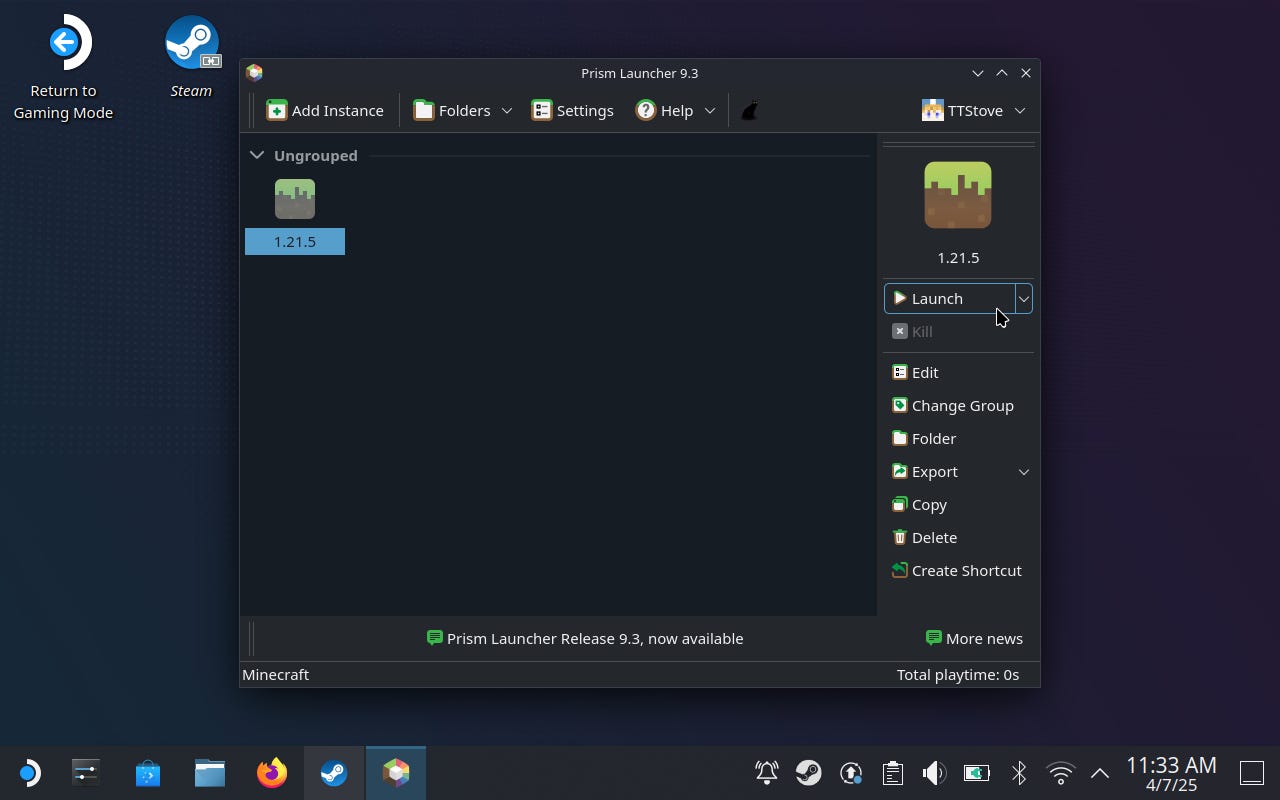This screenshot has height=800, width=1280.
Task: Show hidden system tray icons
Action: (1100, 772)
